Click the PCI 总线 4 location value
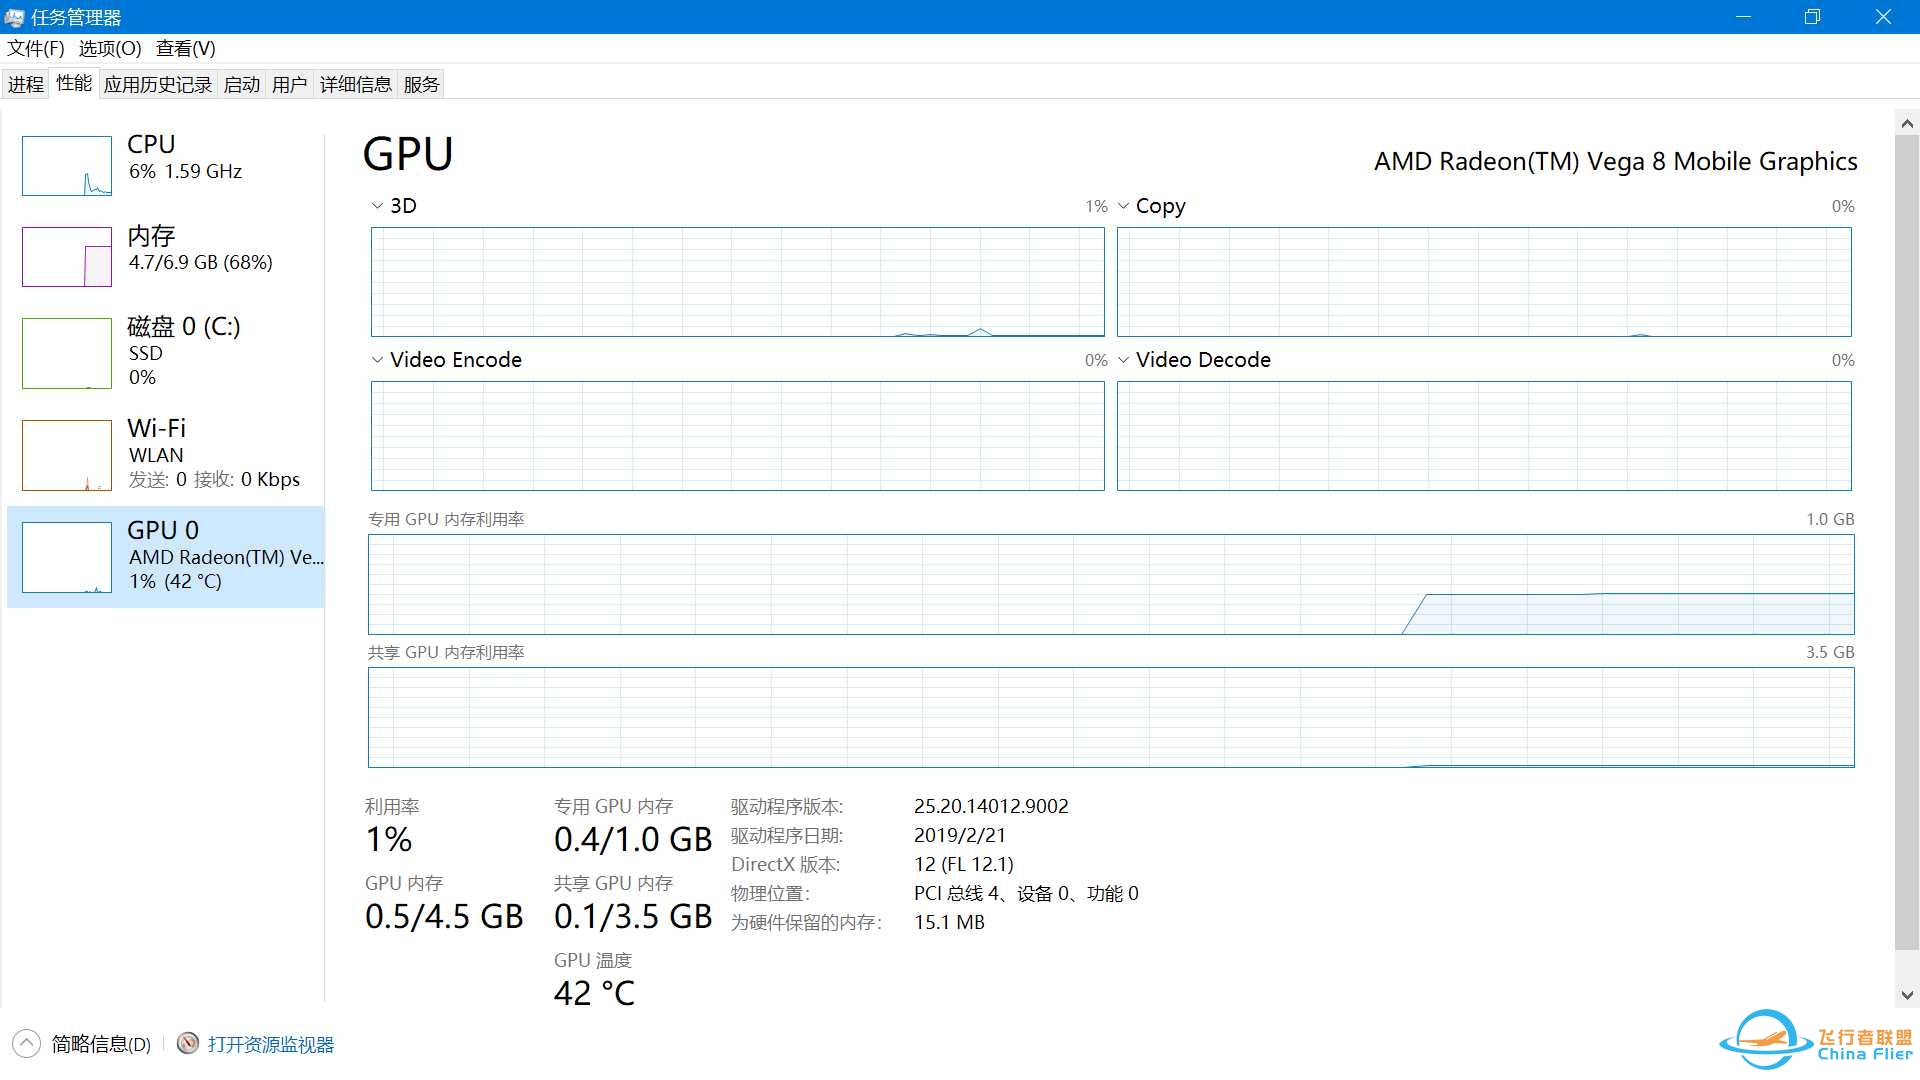The width and height of the screenshot is (1920, 1080). tap(1026, 893)
